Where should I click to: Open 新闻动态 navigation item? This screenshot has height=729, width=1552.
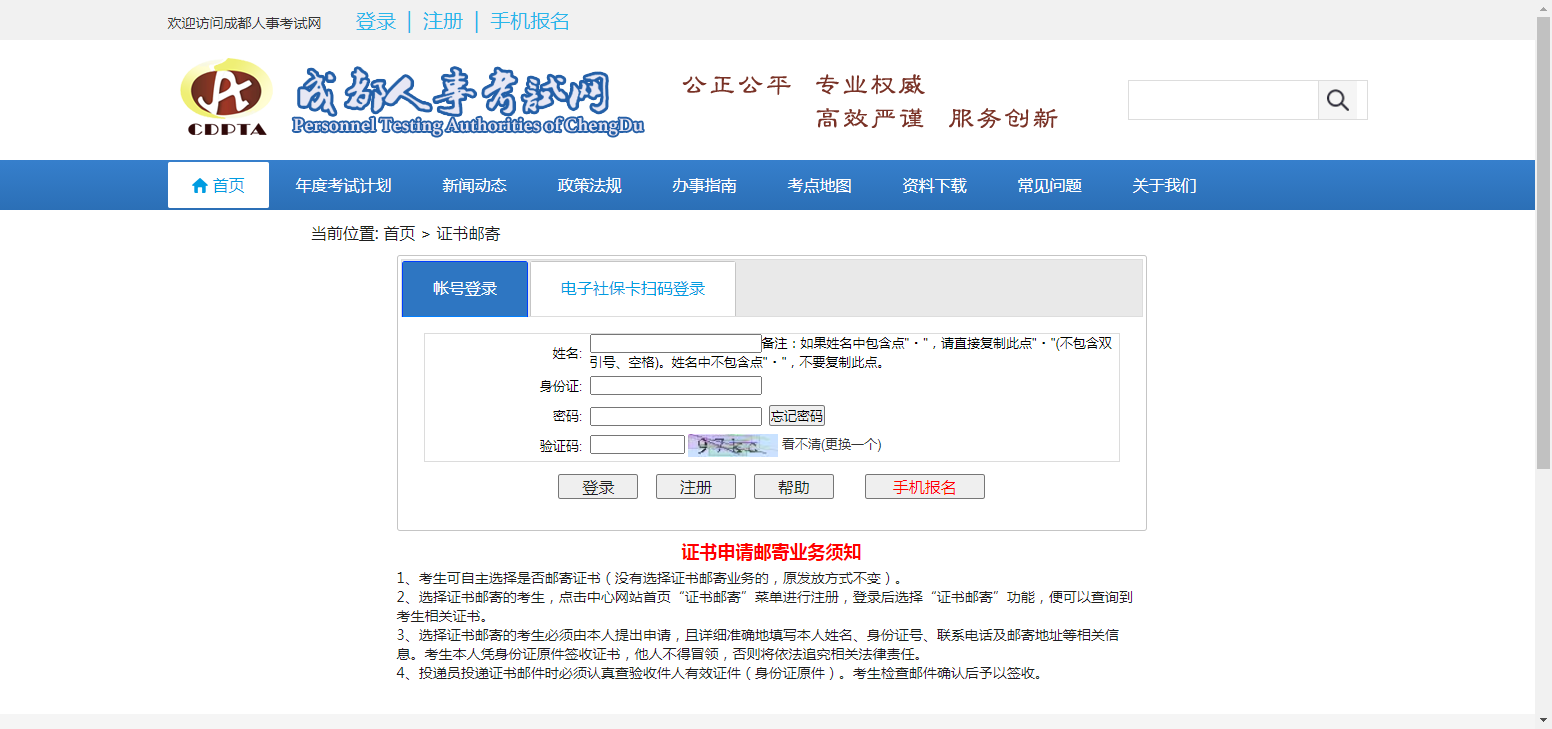474,185
